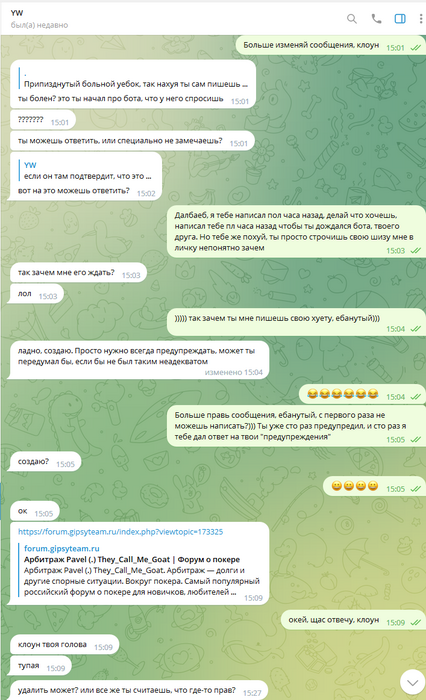Click read checkmarks on окей, щас отвечу message
Screen dimensions: 426x700
[x=415, y=622]
